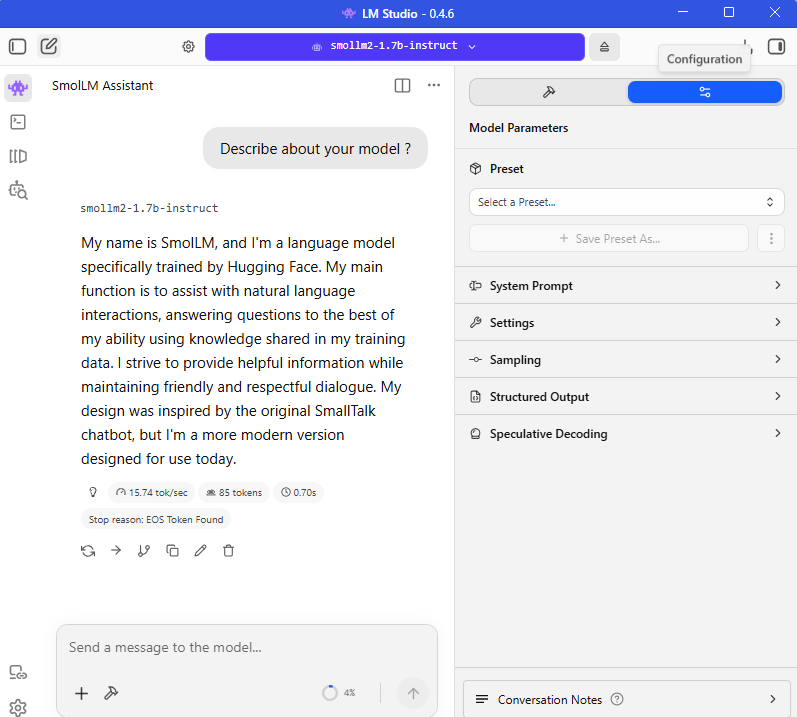This screenshot has width=797, height=717.
Task: Open the Developer terminal icon in sidebar
Action: pos(18,122)
